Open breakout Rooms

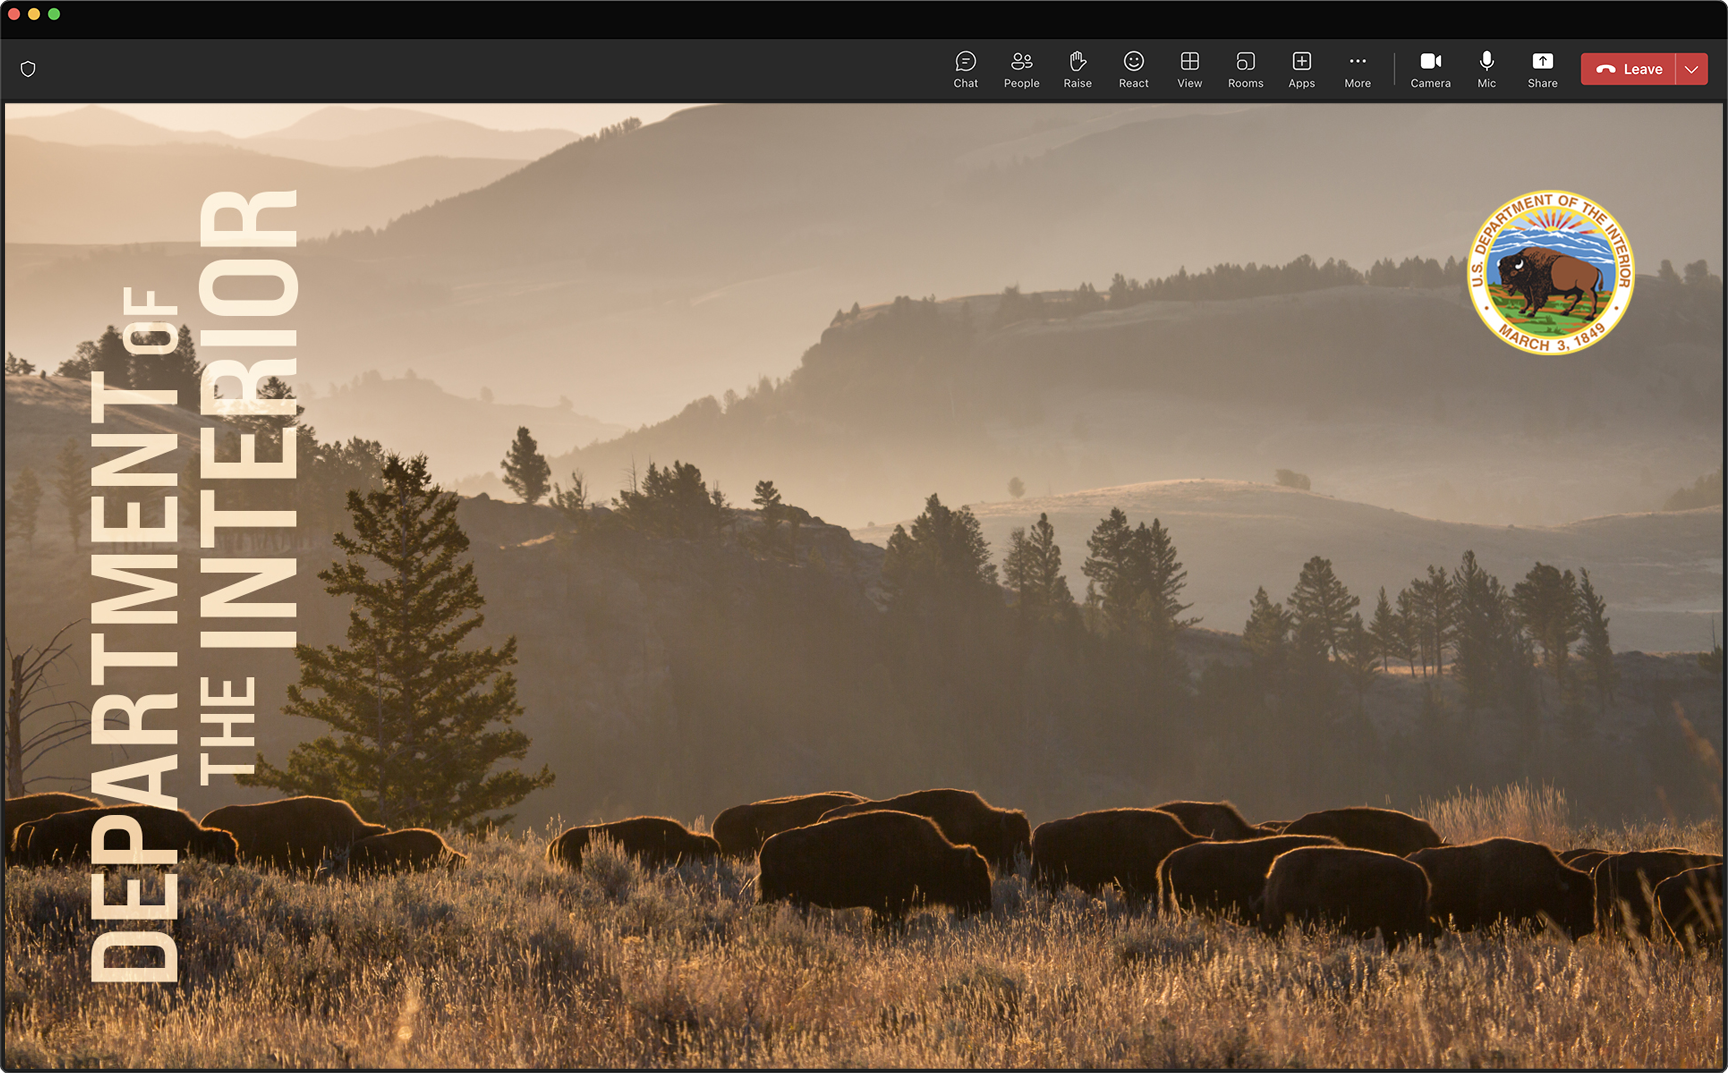coord(1245,69)
